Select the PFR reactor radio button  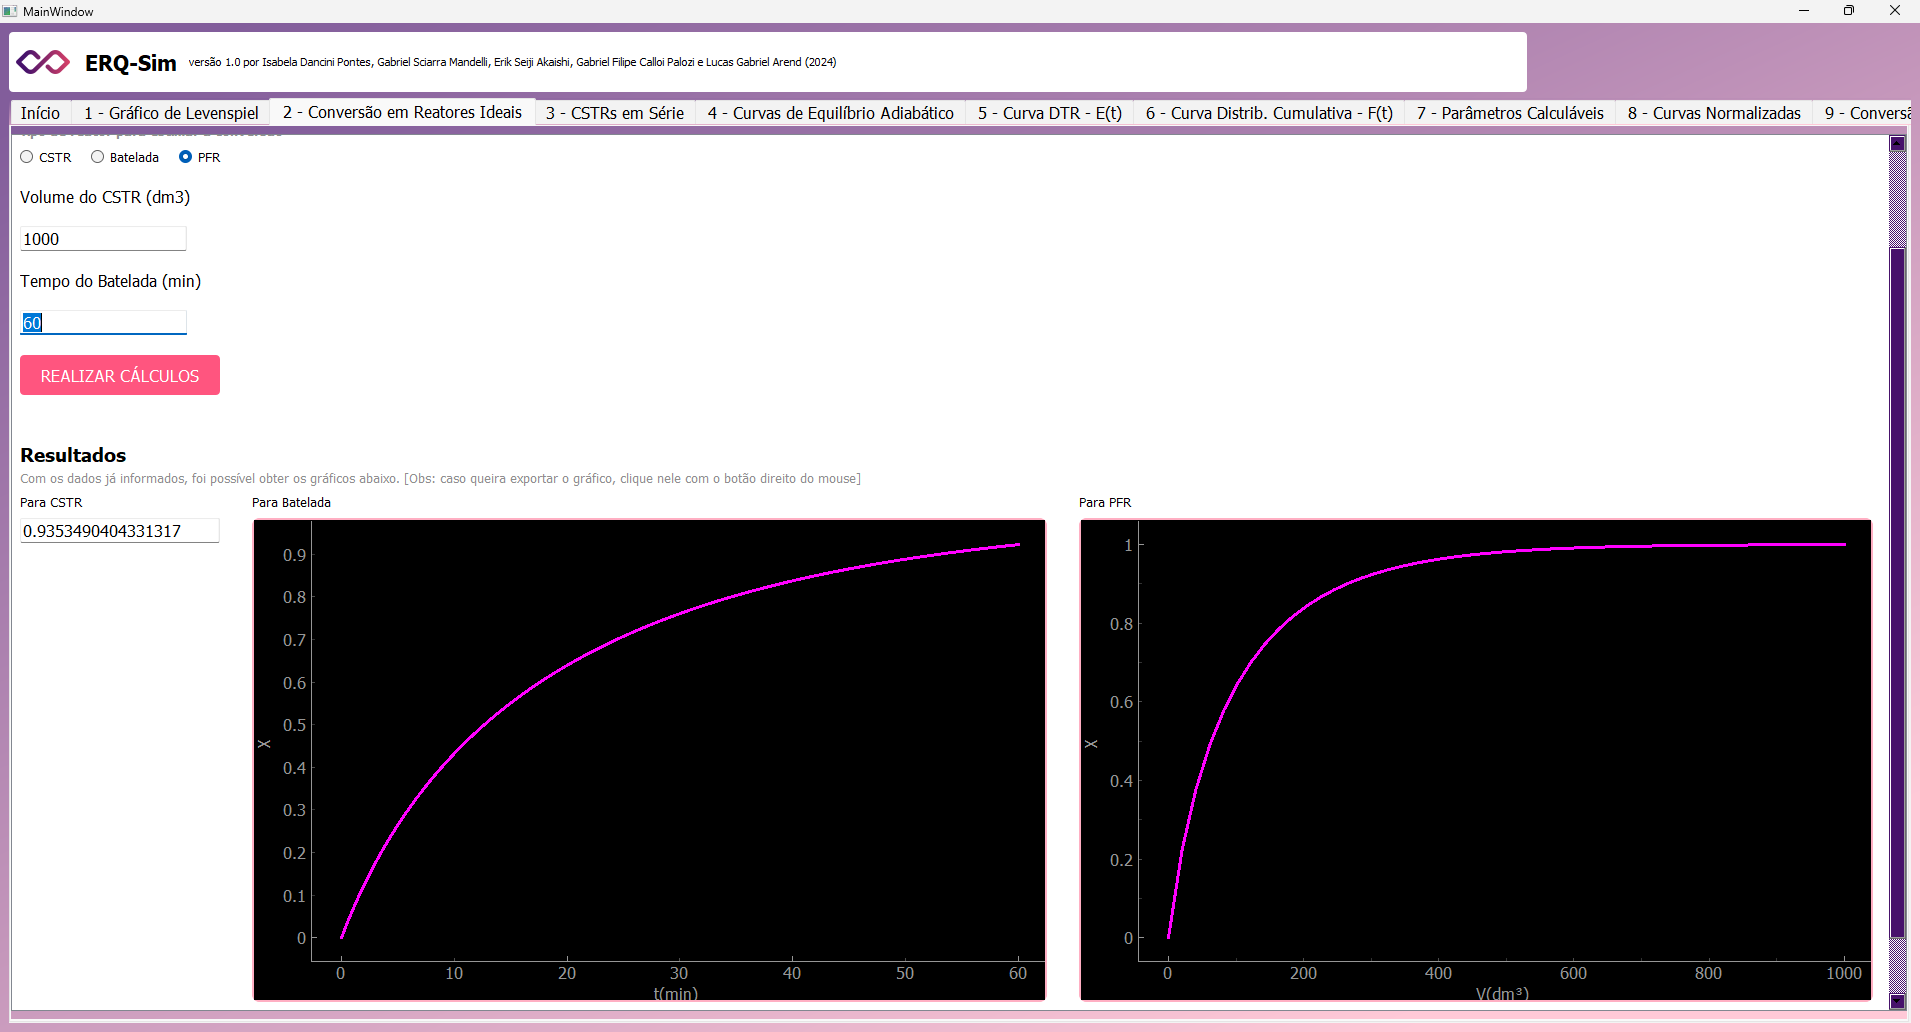[x=185, y=157]
